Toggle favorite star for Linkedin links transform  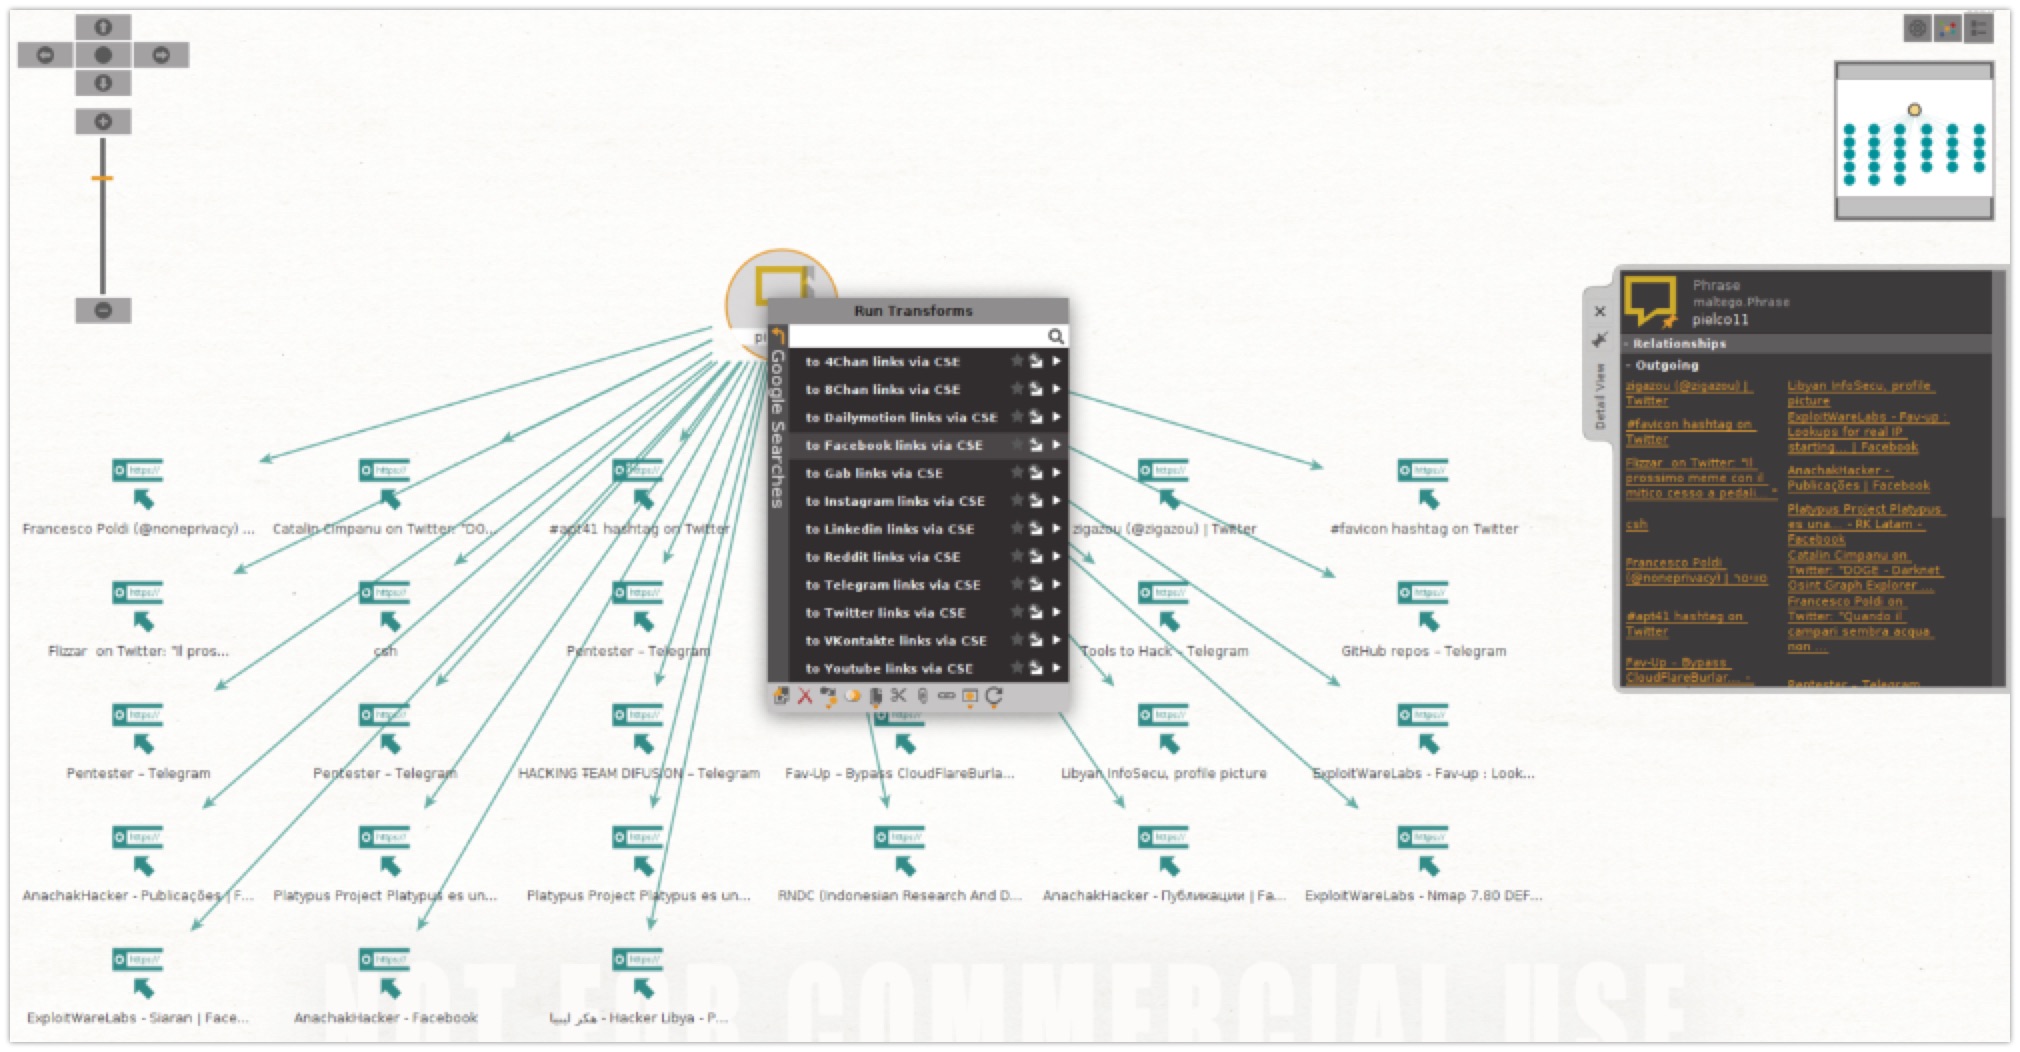coord(1017,529)
